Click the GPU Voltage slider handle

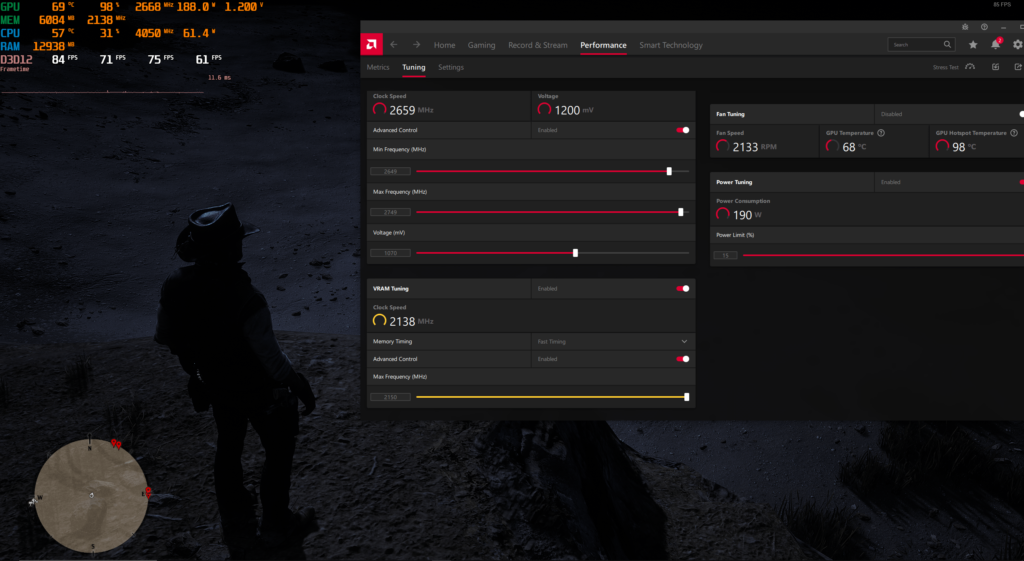[575, 253]
